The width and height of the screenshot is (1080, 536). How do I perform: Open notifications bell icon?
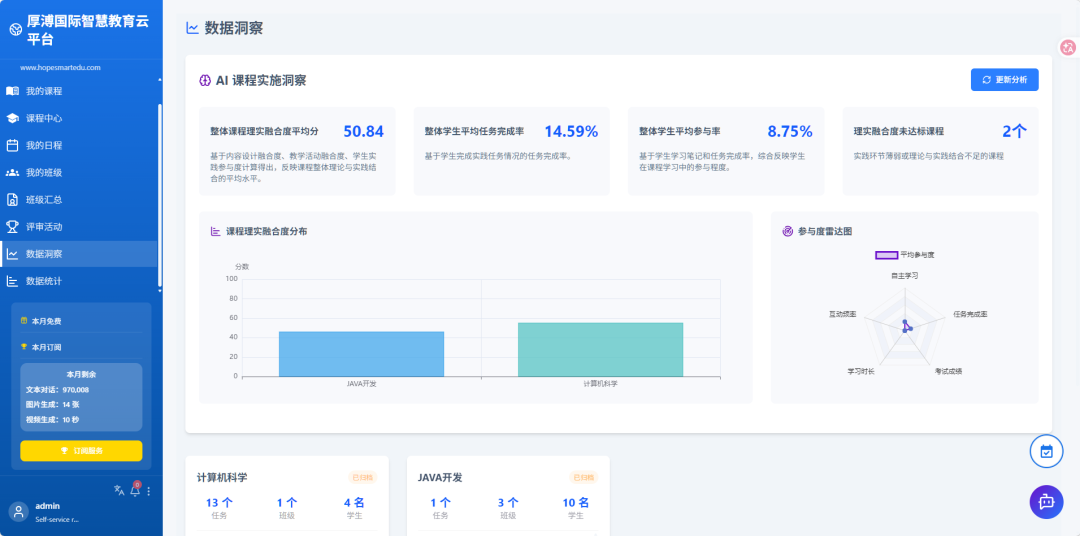[135, 491]
